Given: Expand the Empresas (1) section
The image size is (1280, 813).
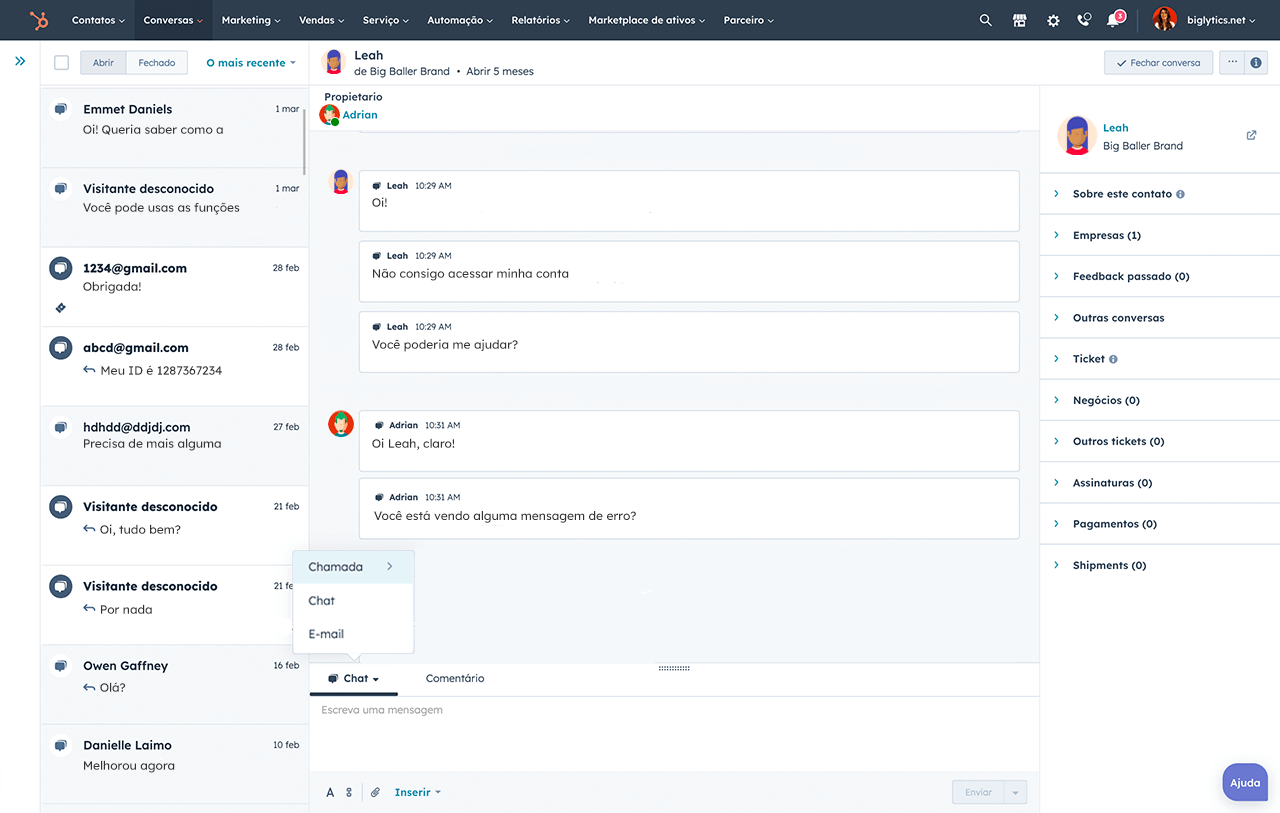Looking at the screenshot, I should pyautogui.click(x=1160, y=235).
